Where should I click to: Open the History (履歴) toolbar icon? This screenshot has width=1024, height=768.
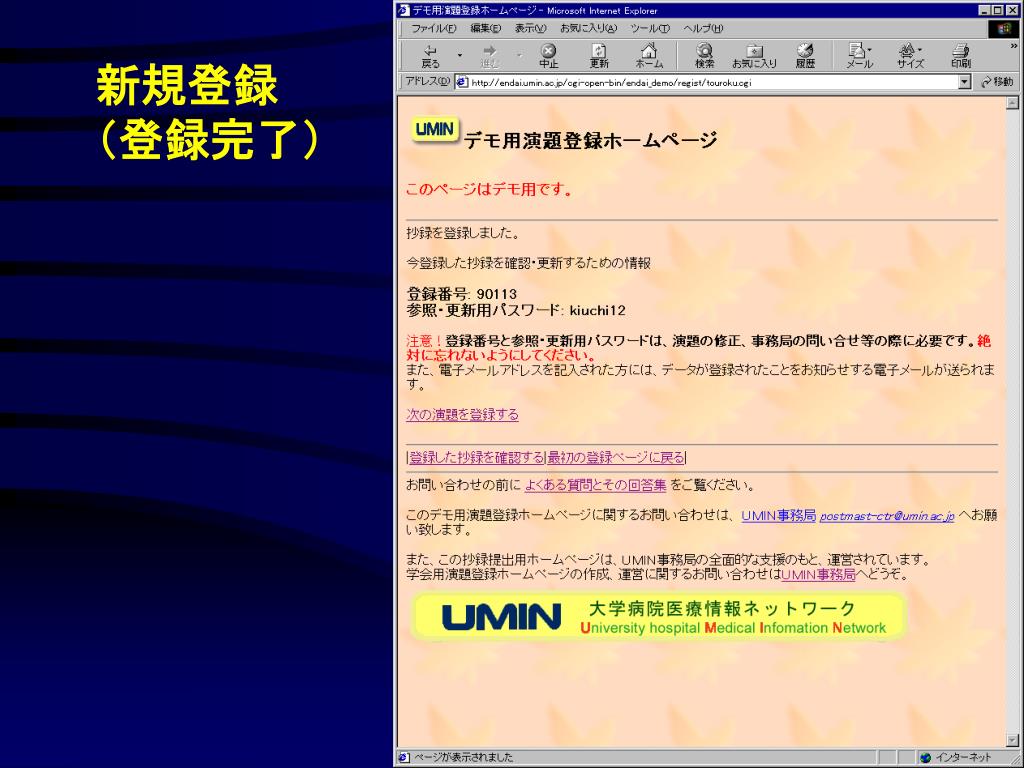[805, 56]
